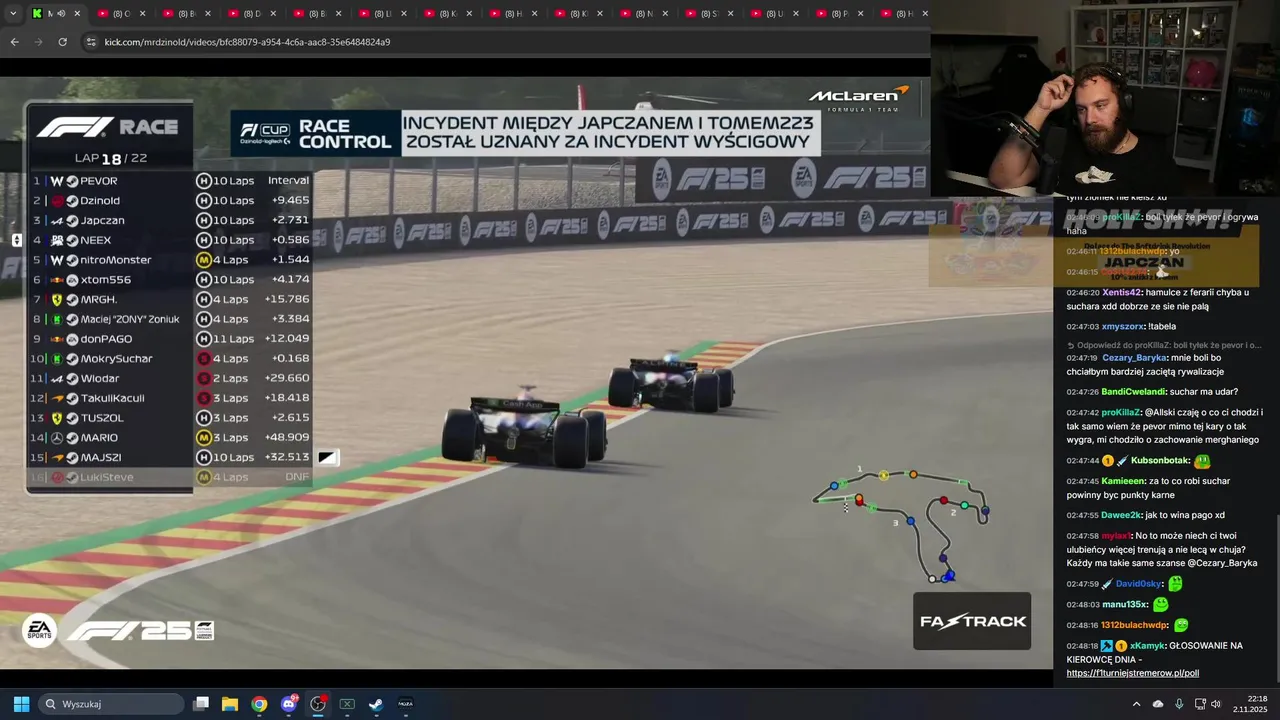Switch to the "(8) N" YouTube tab
The height and width of the screenshot is (720, 1280).
coord(643,13)
